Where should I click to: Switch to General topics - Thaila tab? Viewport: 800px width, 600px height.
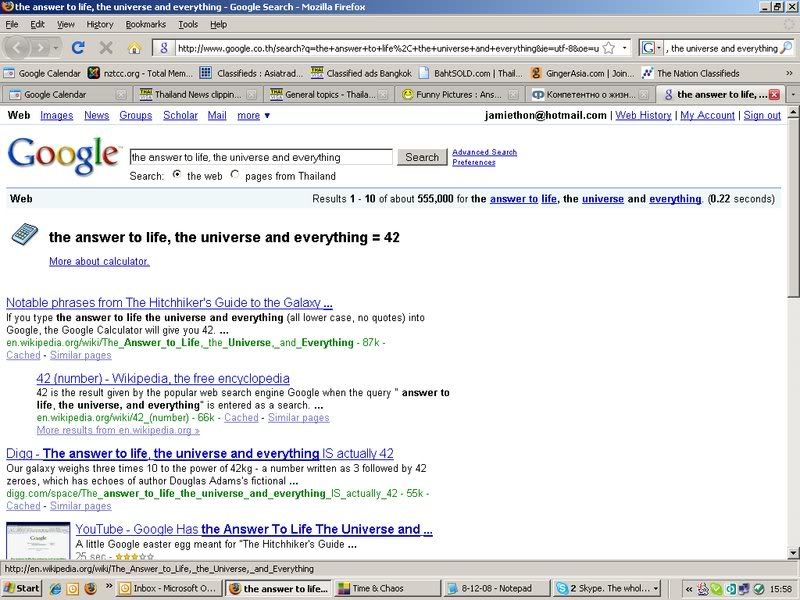point(329,94)
